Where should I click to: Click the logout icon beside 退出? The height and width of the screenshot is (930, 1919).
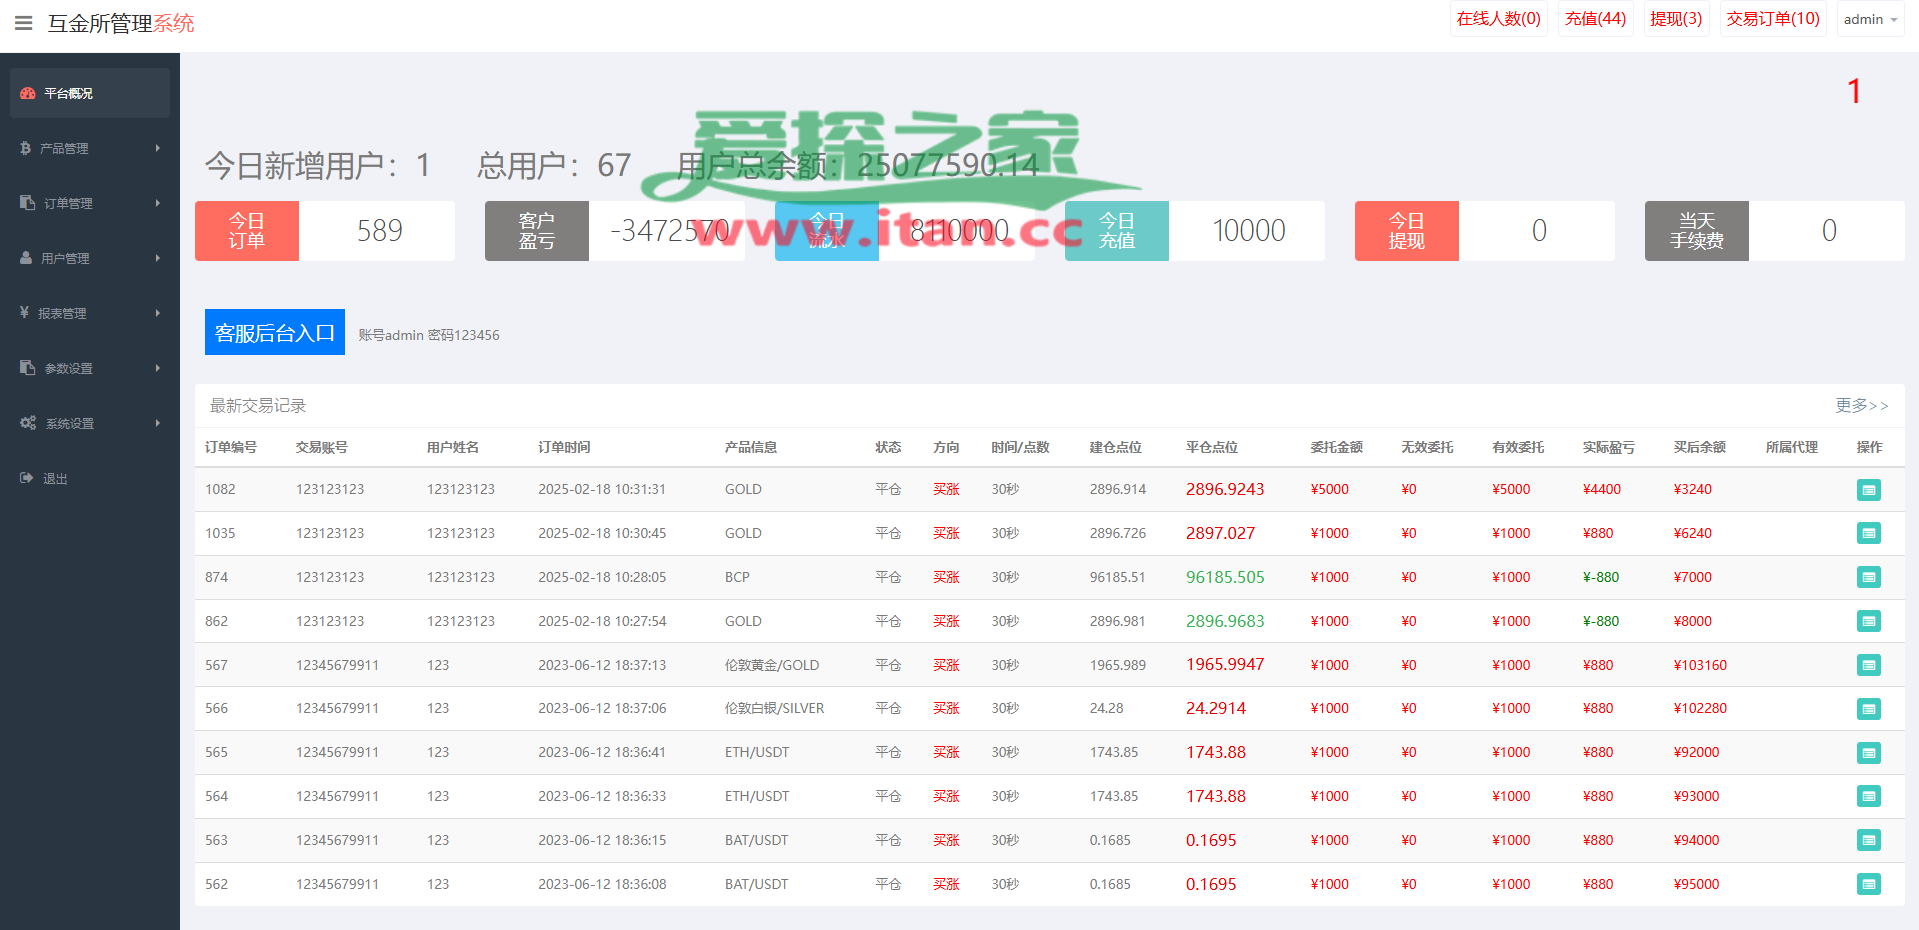point(27,478)
